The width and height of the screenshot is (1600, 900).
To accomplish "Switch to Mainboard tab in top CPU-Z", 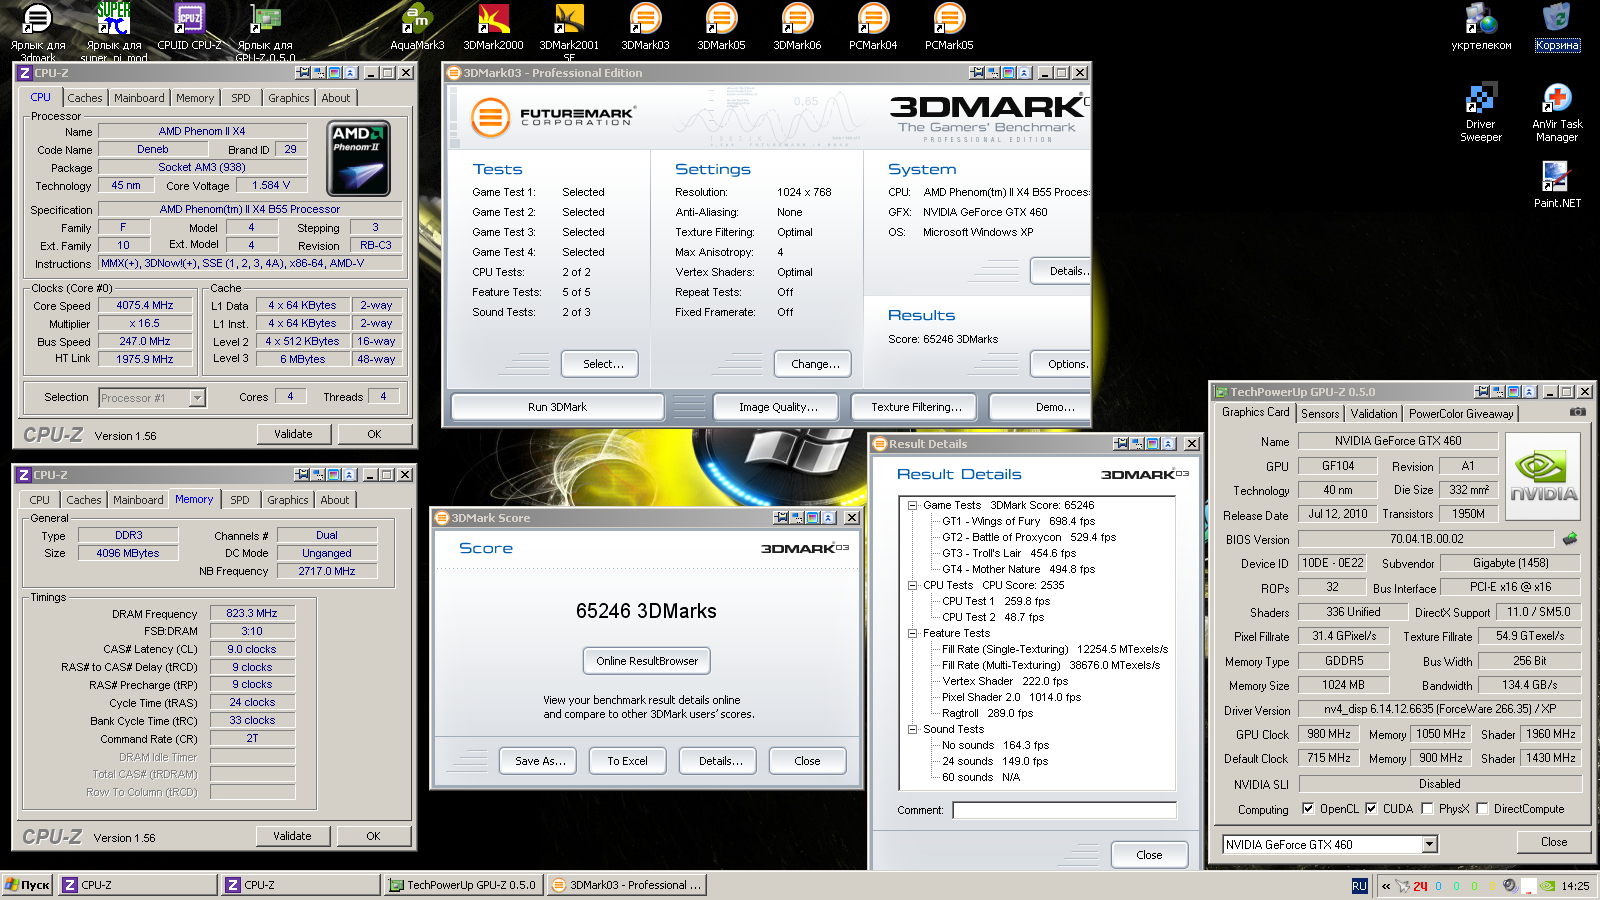I will click(x=139, y=98).
